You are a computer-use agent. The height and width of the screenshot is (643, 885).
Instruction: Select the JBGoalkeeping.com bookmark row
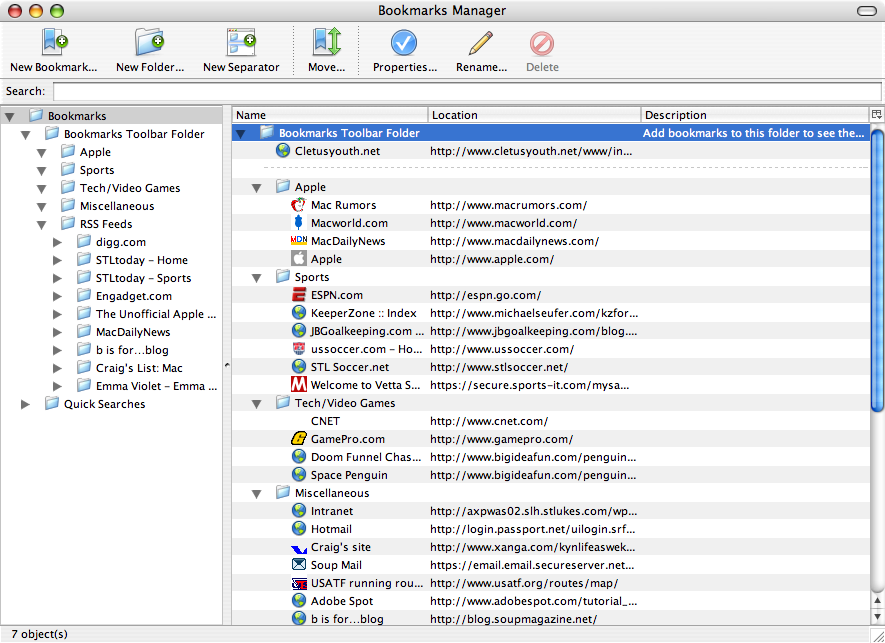(x=551, y=331)
